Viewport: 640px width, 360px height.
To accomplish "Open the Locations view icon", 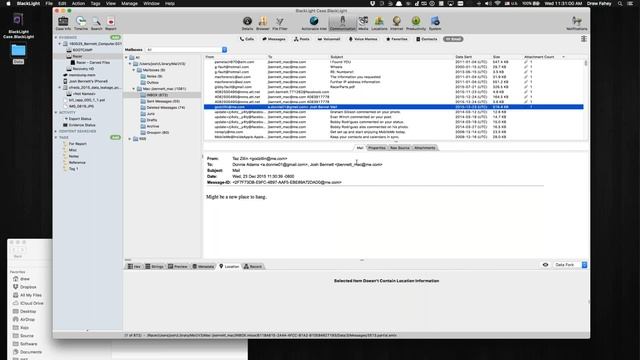I will pos(379,23).
